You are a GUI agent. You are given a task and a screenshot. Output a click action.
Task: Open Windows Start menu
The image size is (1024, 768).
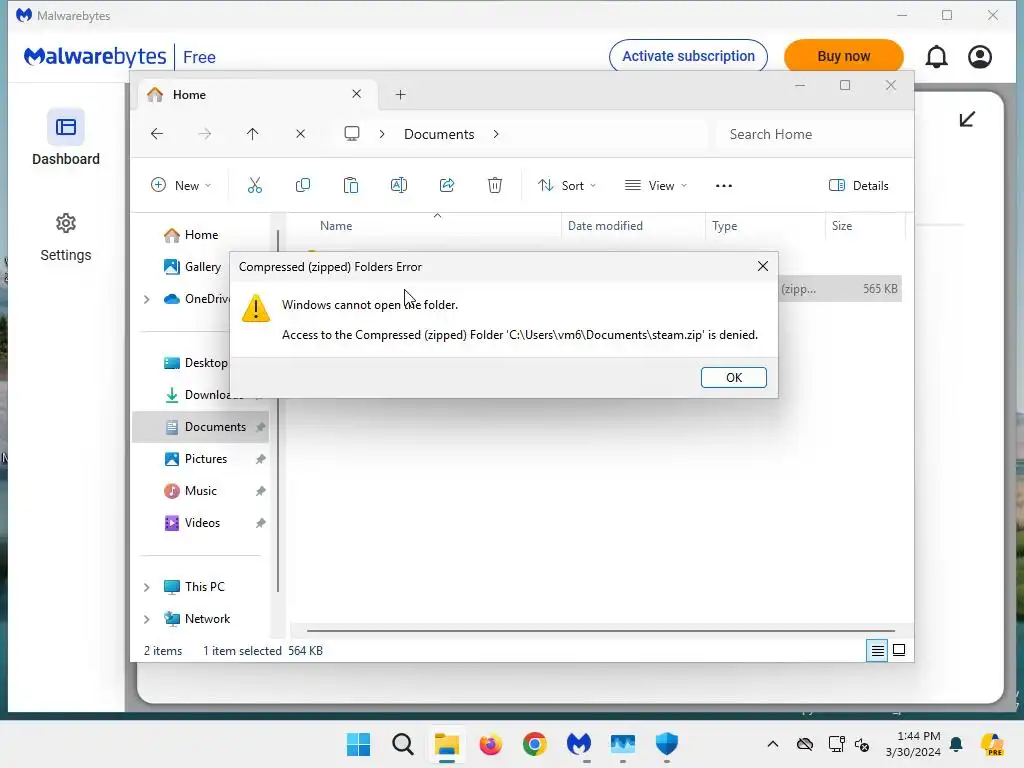coord(358,744)
